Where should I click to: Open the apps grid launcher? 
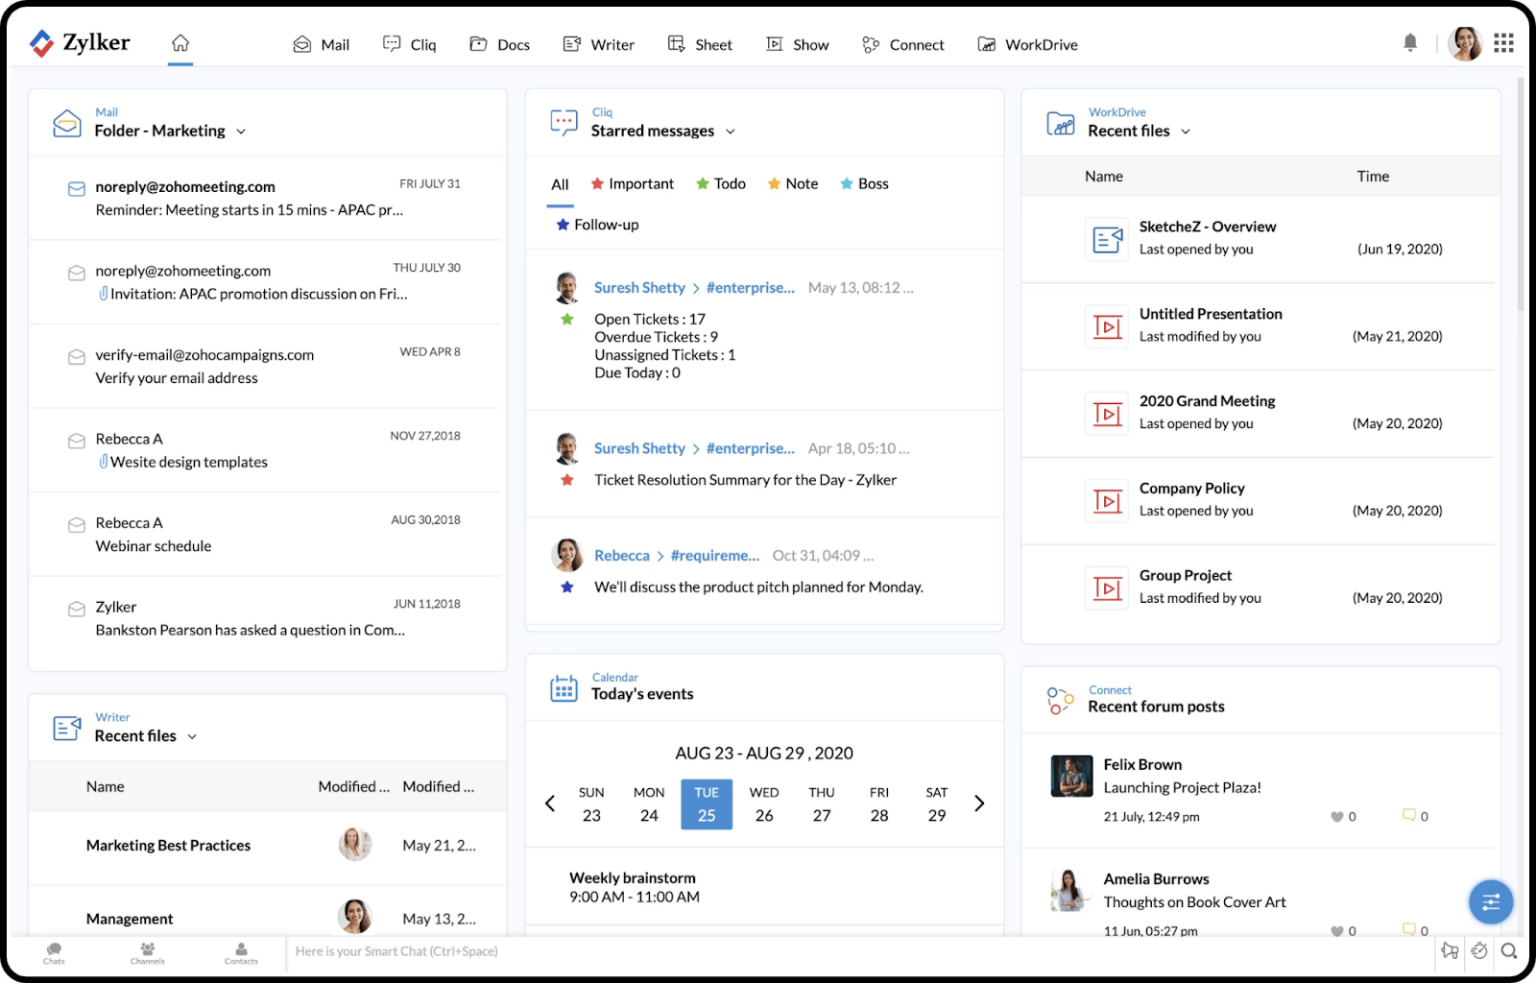tap(1504, 42)
